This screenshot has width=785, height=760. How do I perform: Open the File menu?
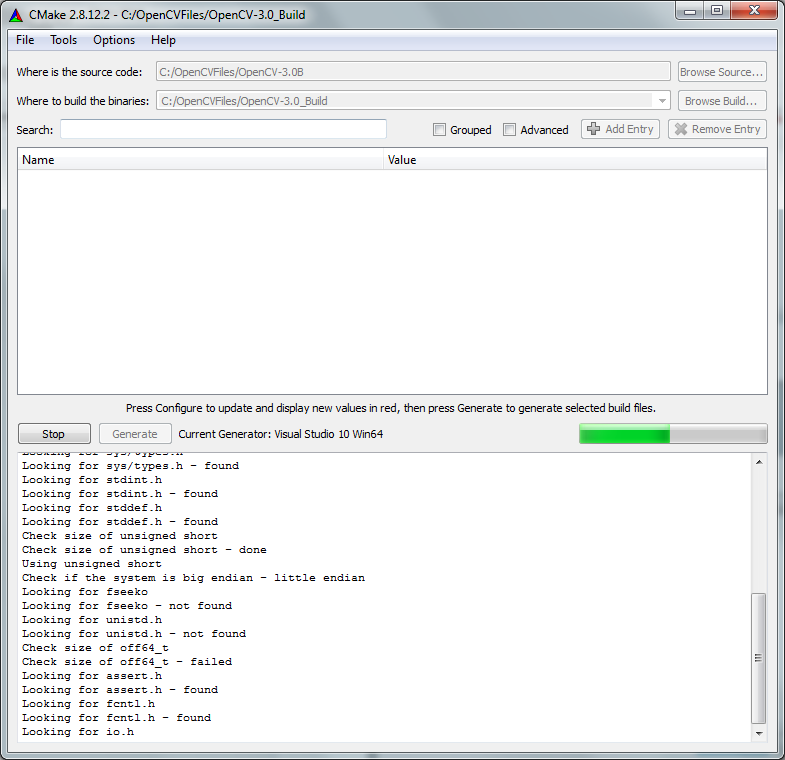pyautogui.click(x=25, y=40)
